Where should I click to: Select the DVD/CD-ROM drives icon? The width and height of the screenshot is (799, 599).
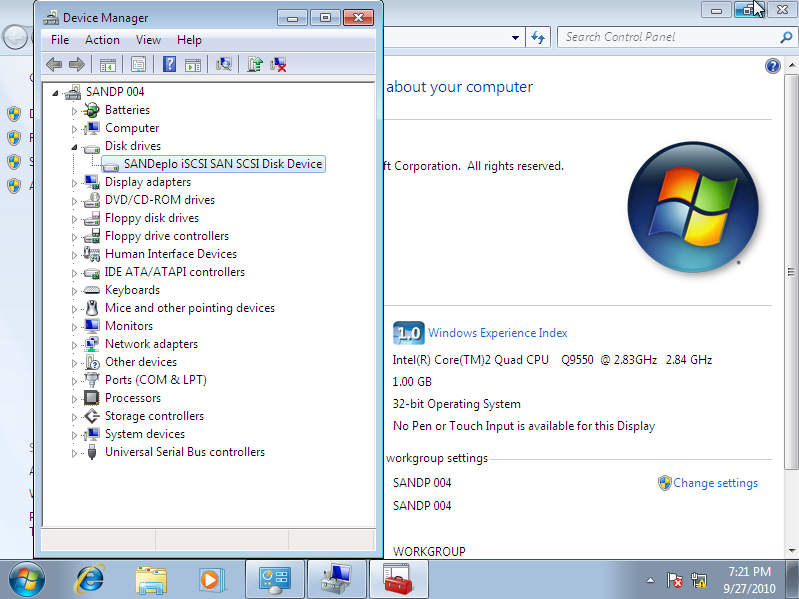92,200
